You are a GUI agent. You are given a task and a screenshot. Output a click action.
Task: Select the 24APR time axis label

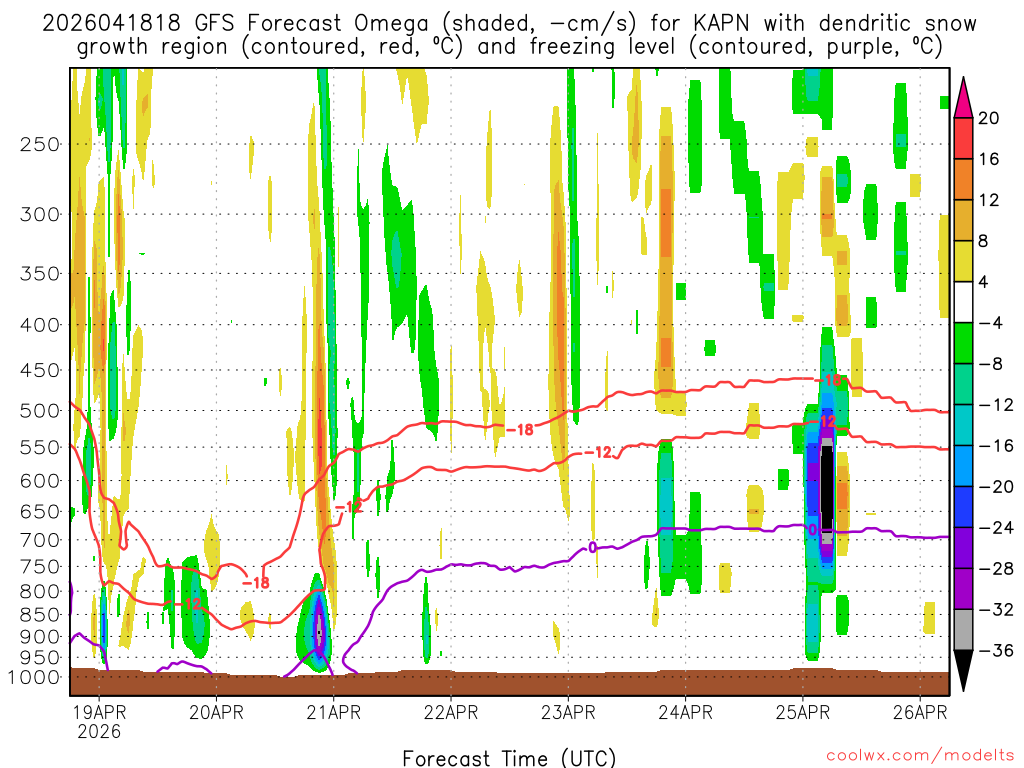coord(685,712)
